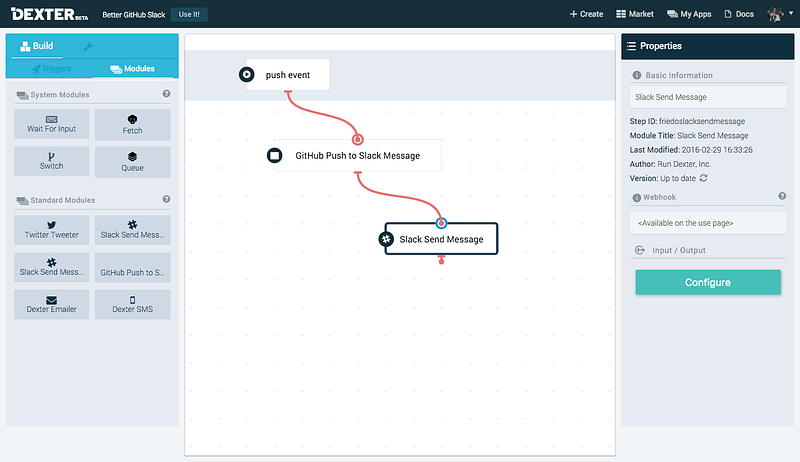The width and height of the screenshot is (800, 462).
Task: Click the Dexter logo
Action: tap(49, 14)
